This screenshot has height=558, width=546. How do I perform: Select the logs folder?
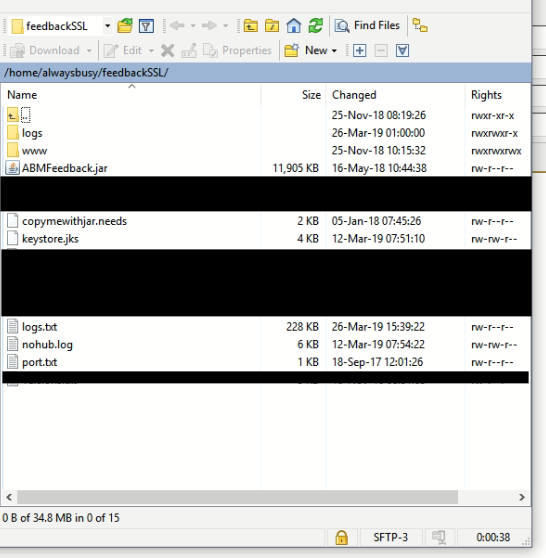coord(32,133)
